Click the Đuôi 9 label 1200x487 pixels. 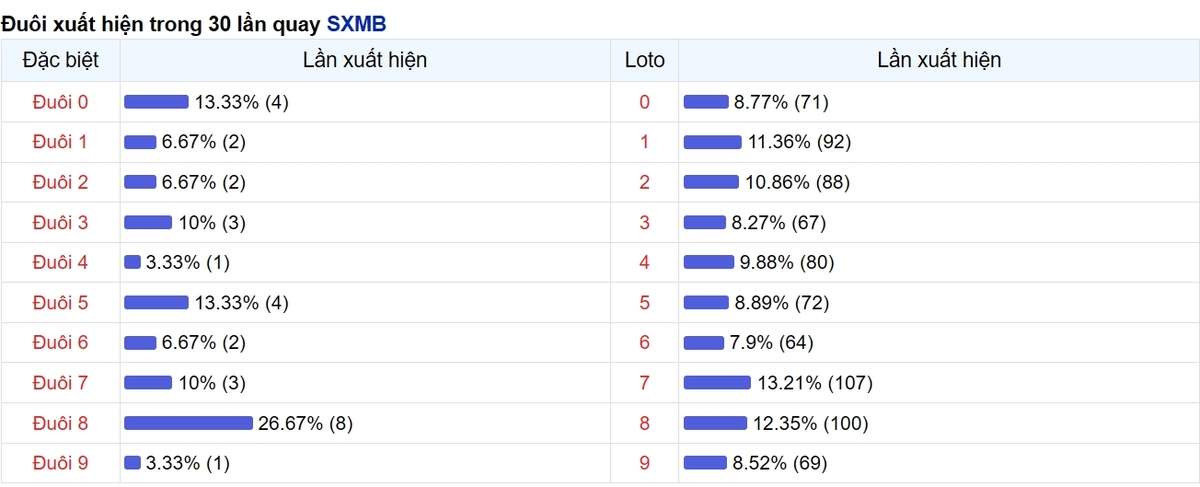pyautogui.click(x=60, y=463)
